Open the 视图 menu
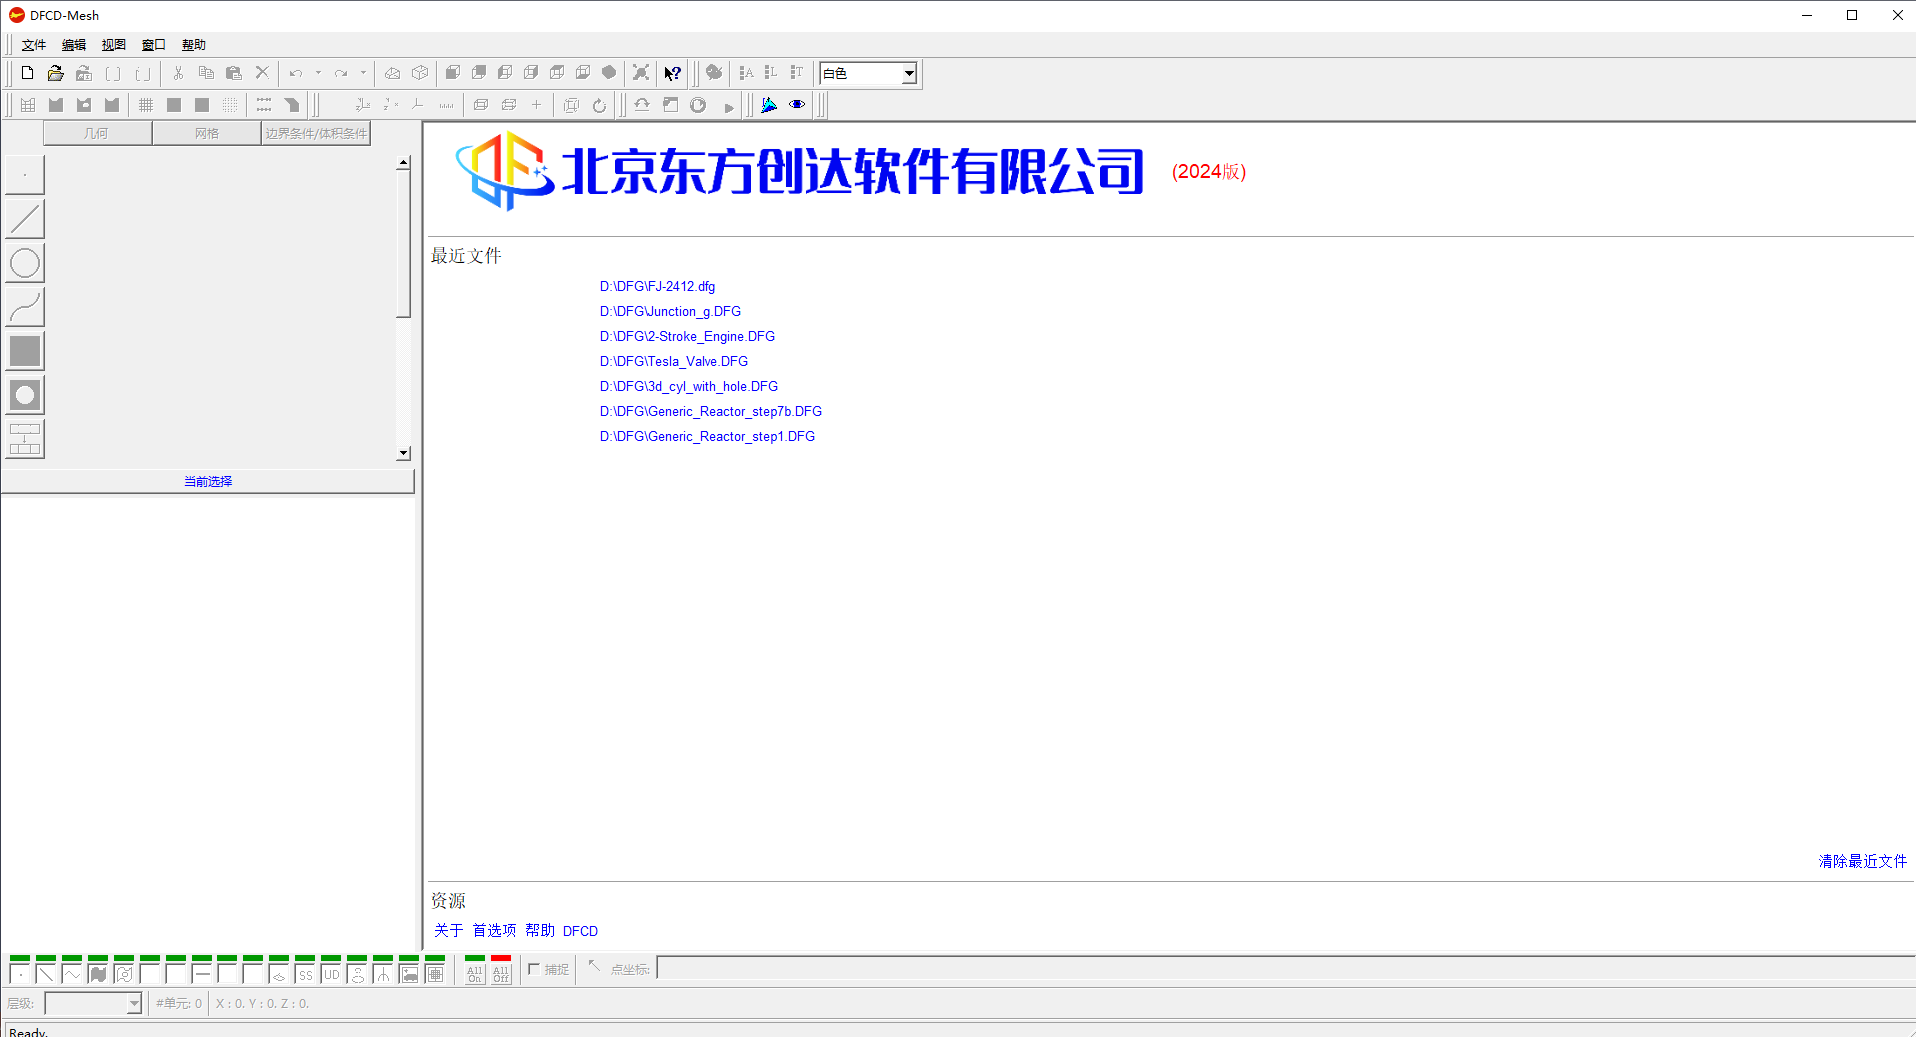Viewport: 1916px width, 1037px height. [114, 45]
